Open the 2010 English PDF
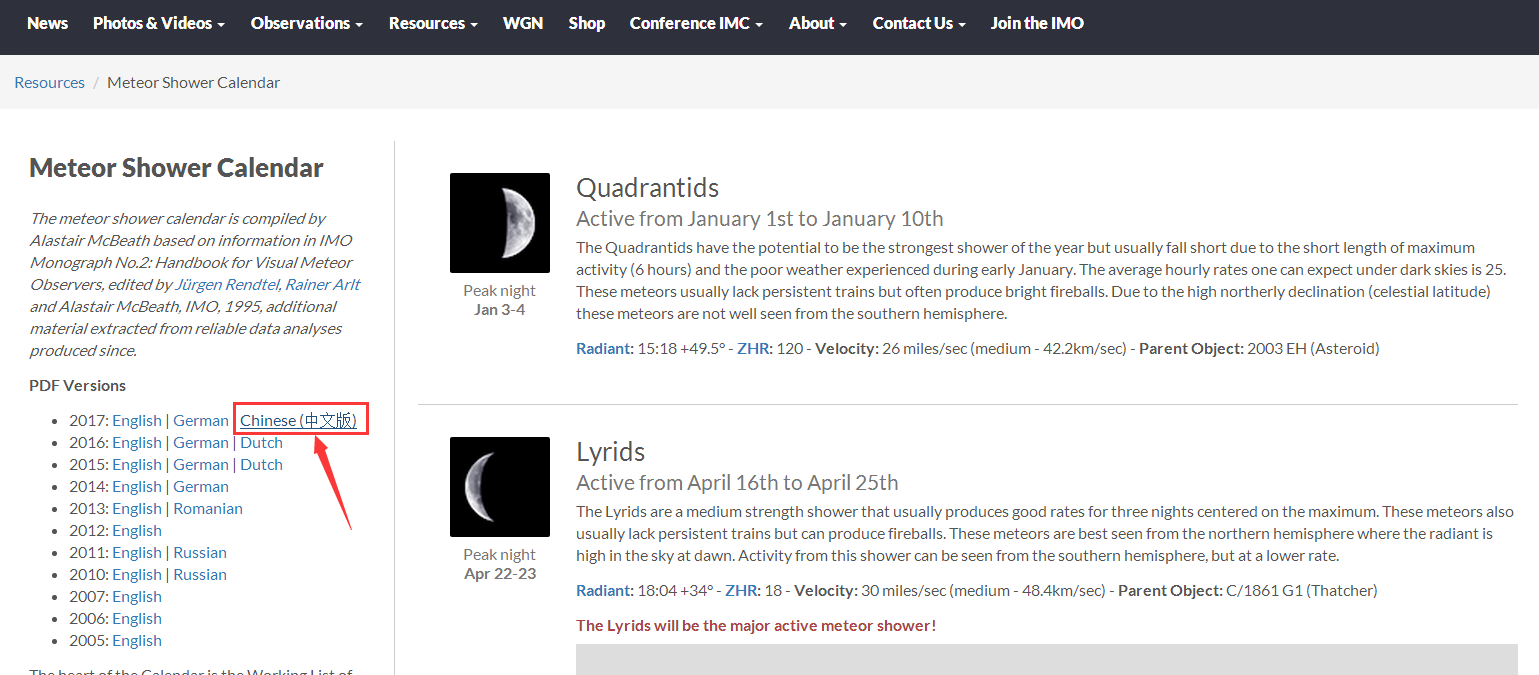The width and height of the screenshot is (1539, 675). [x=136, y=574]
